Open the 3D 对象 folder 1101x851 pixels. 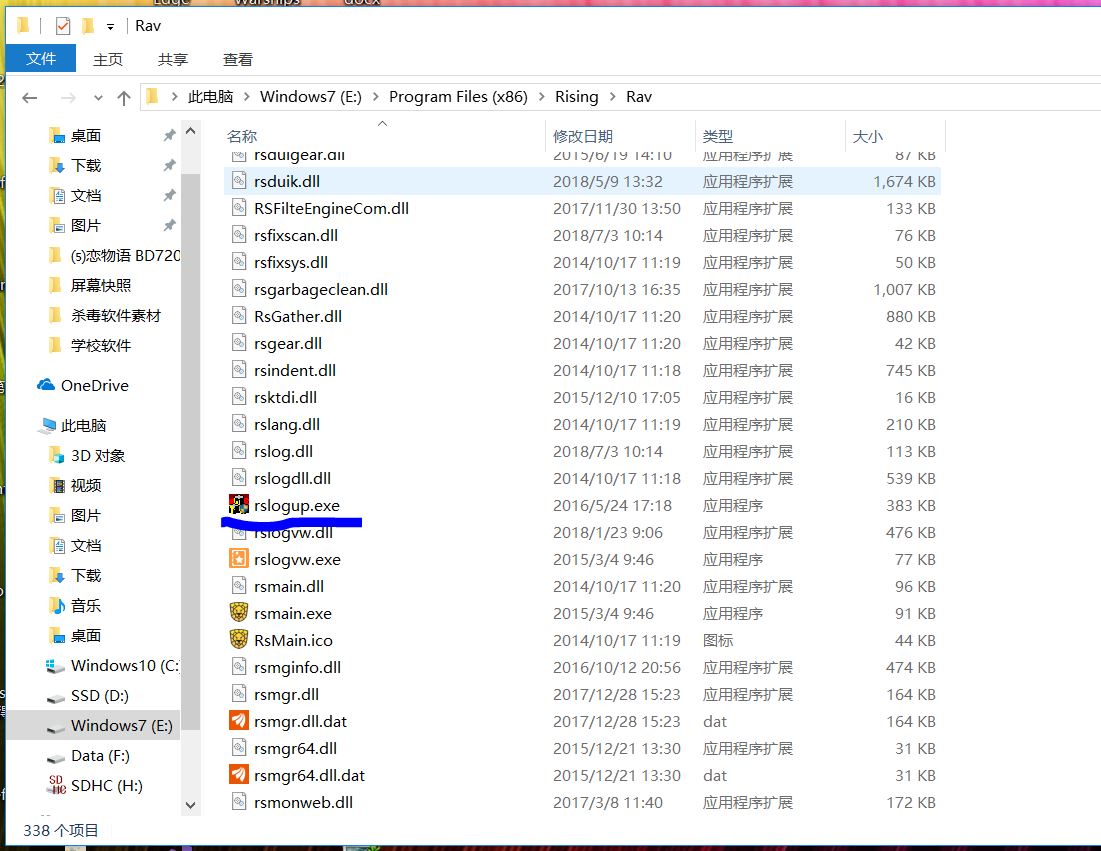coord(87,456)
